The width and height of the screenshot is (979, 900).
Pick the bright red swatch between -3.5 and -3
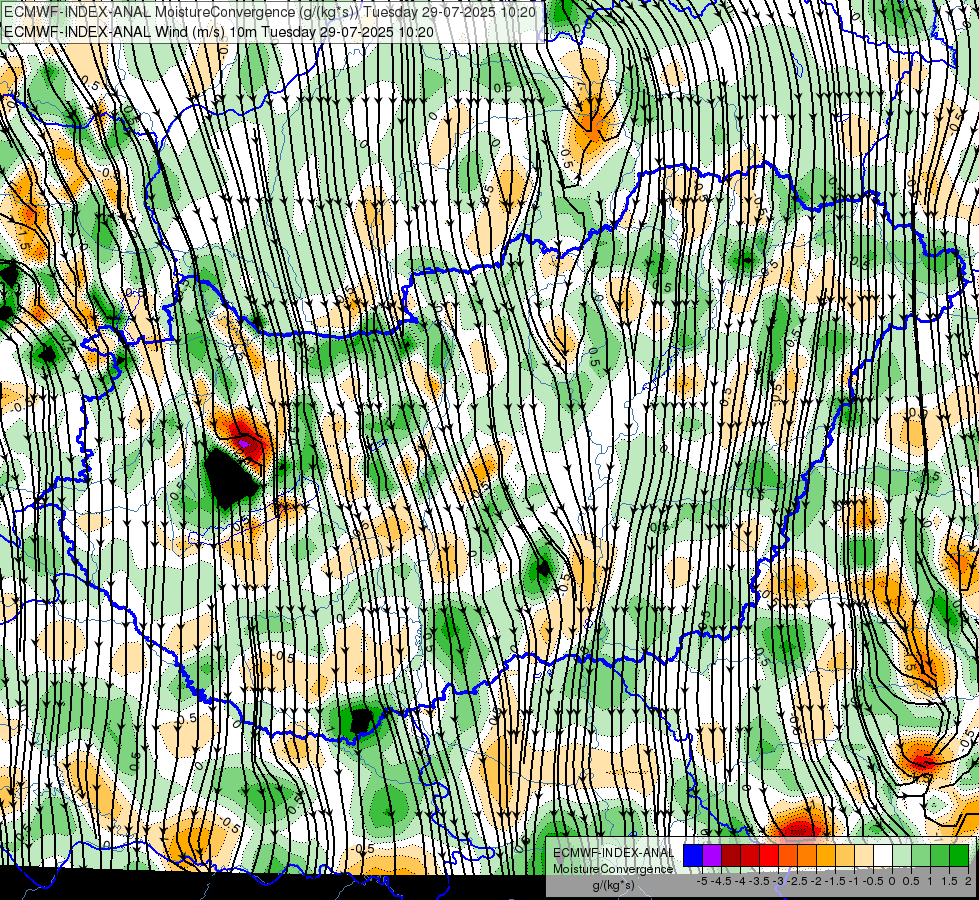coord(769,856)
